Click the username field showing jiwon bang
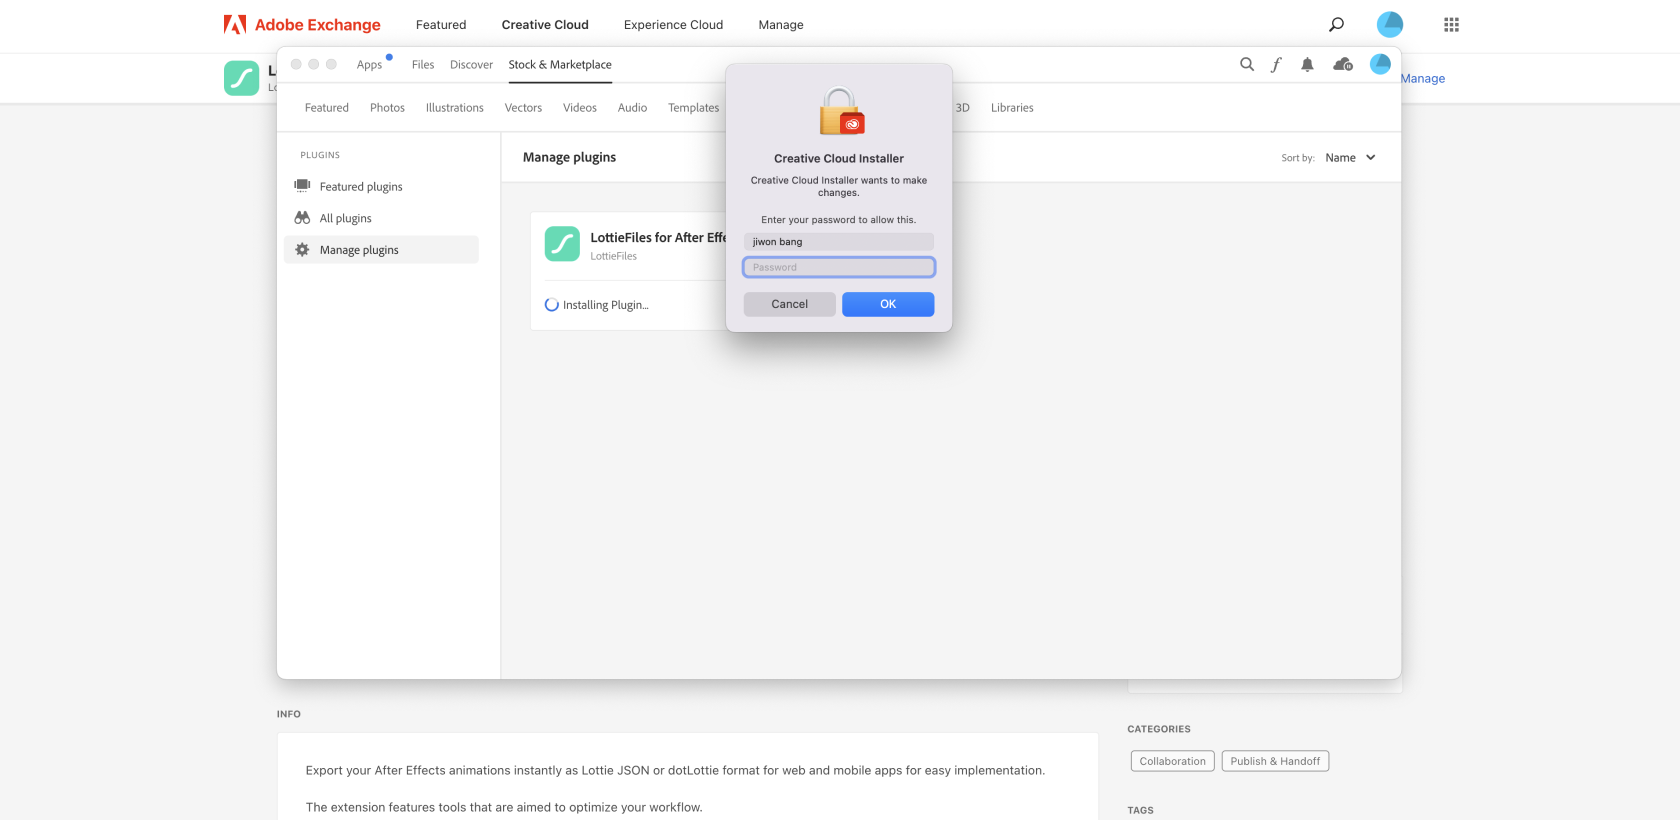Image resolution: width=1680 pixels, height=820 pixels. tap(839, 242)
